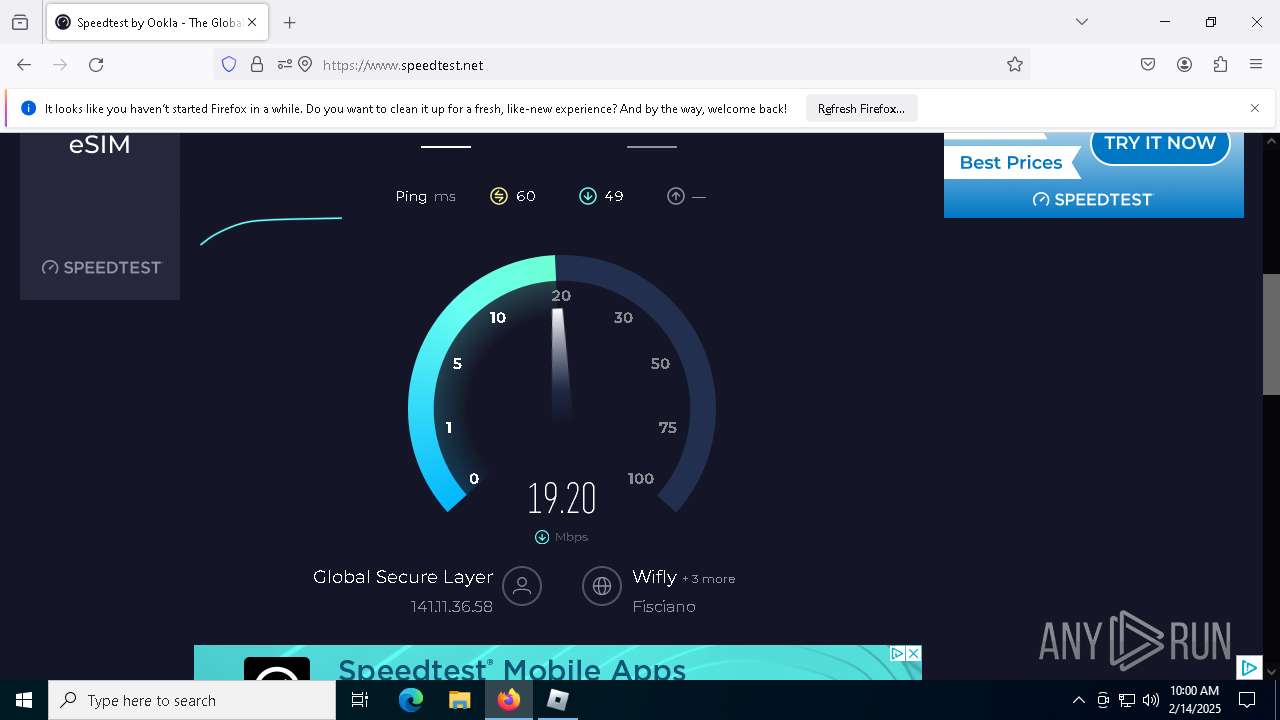Click the Type here to search box
The width and height of the screenshot is (1280, 720).
(x=192, y=700)
